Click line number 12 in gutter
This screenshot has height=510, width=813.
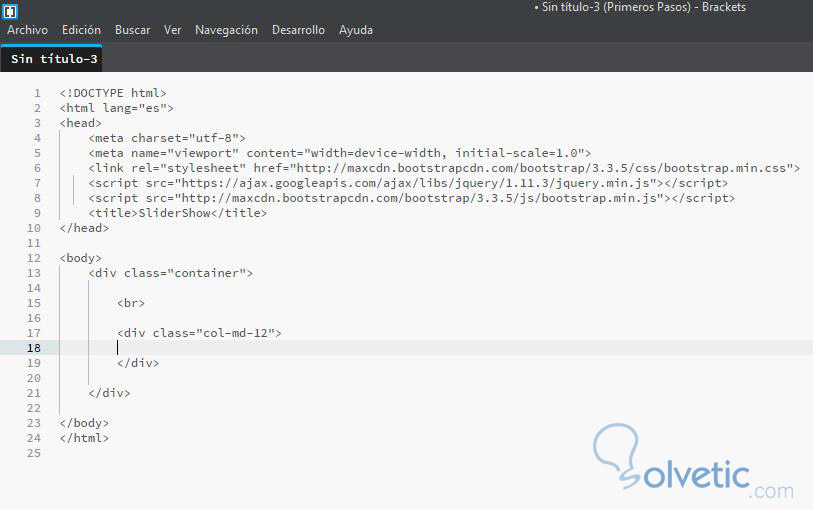[34, 259]
